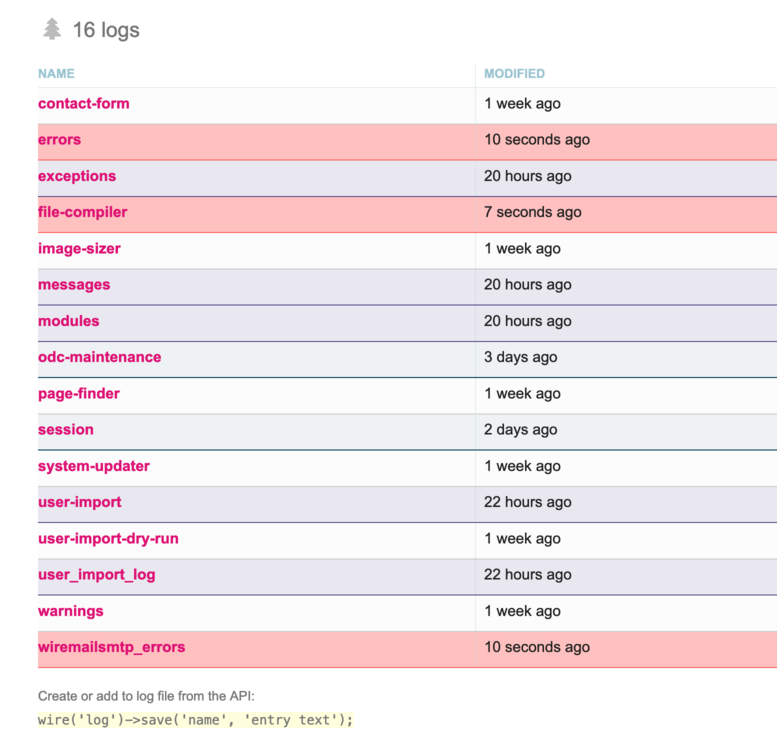Open the user_import_log entry
Image resolution: width=777 pixels, height=750 pixels.
click(97, 575)
